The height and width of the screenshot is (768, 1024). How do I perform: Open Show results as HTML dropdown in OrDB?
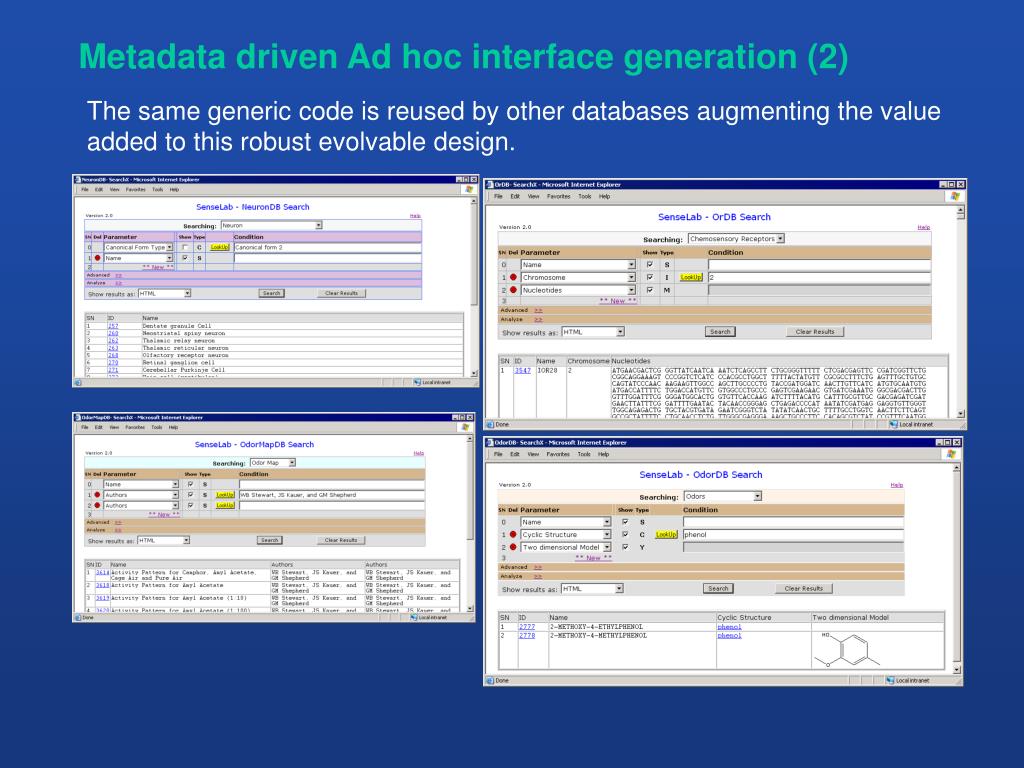click(593, 332)
